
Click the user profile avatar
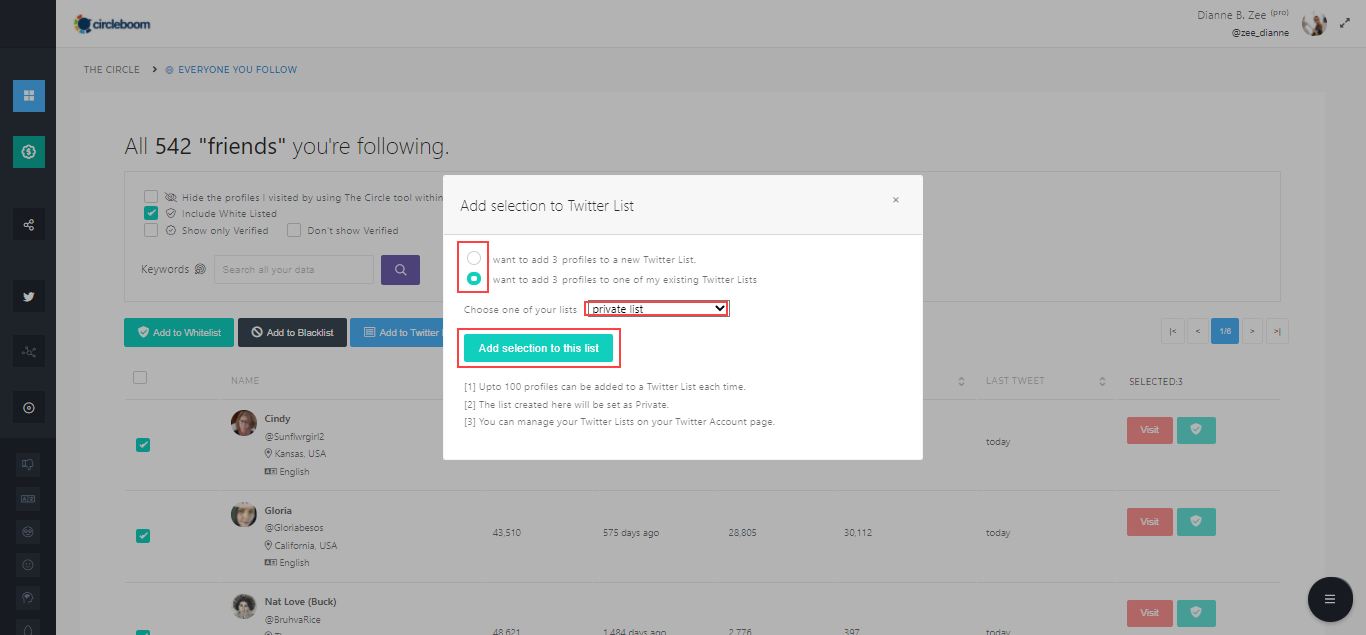(1314, 23)
